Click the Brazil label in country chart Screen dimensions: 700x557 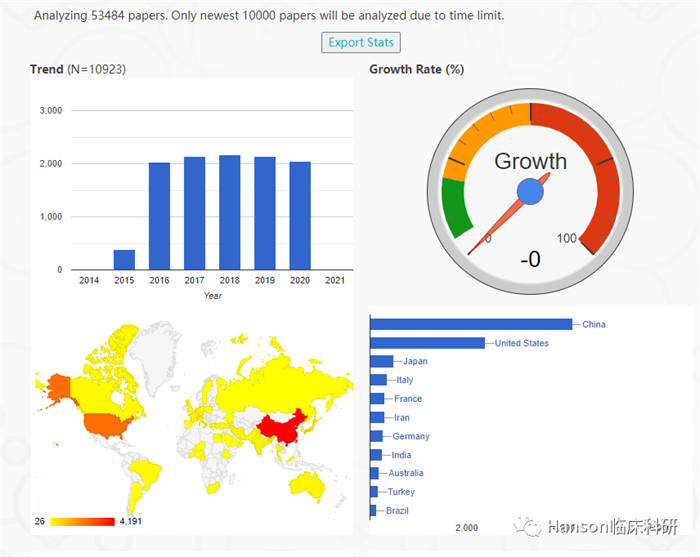tap(397, 511)
